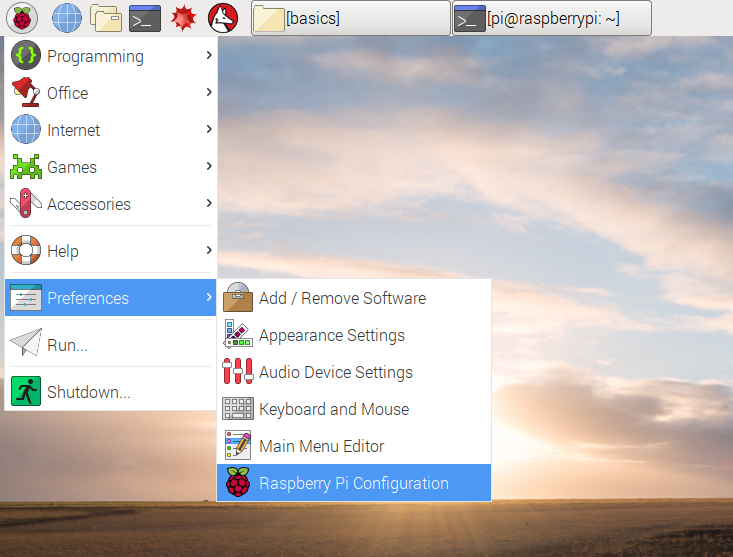
Task: Expand the Help submenu arrow
Action: (209, 250)
